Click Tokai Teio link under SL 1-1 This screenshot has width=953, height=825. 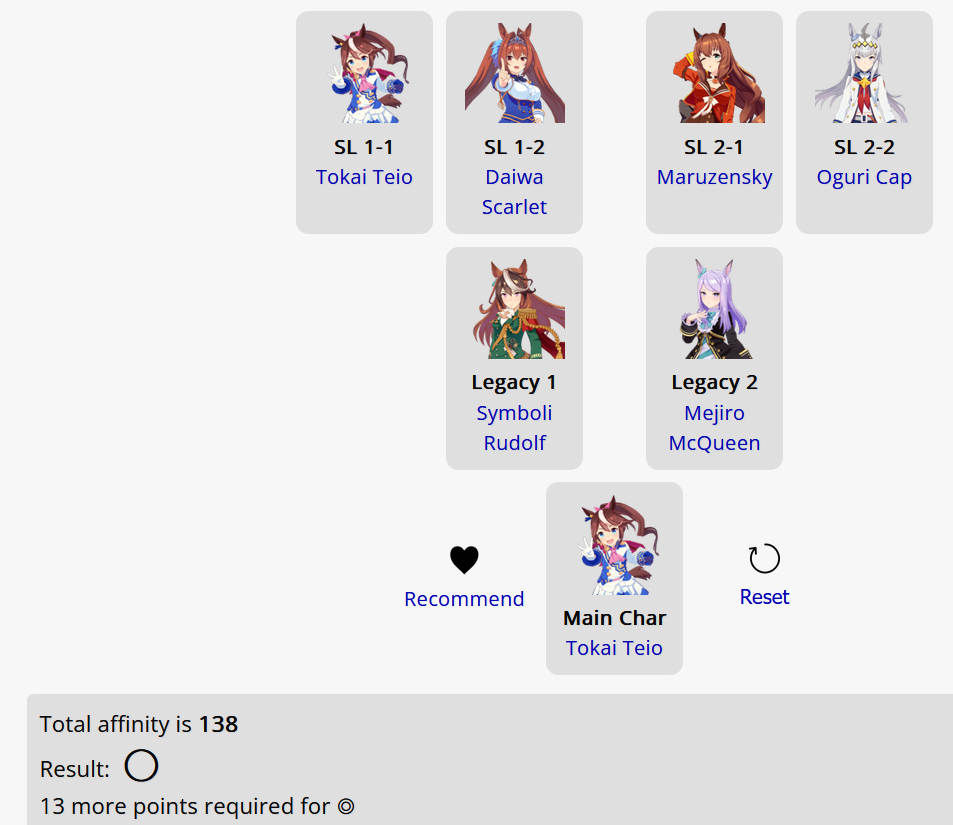coord(365,177)
